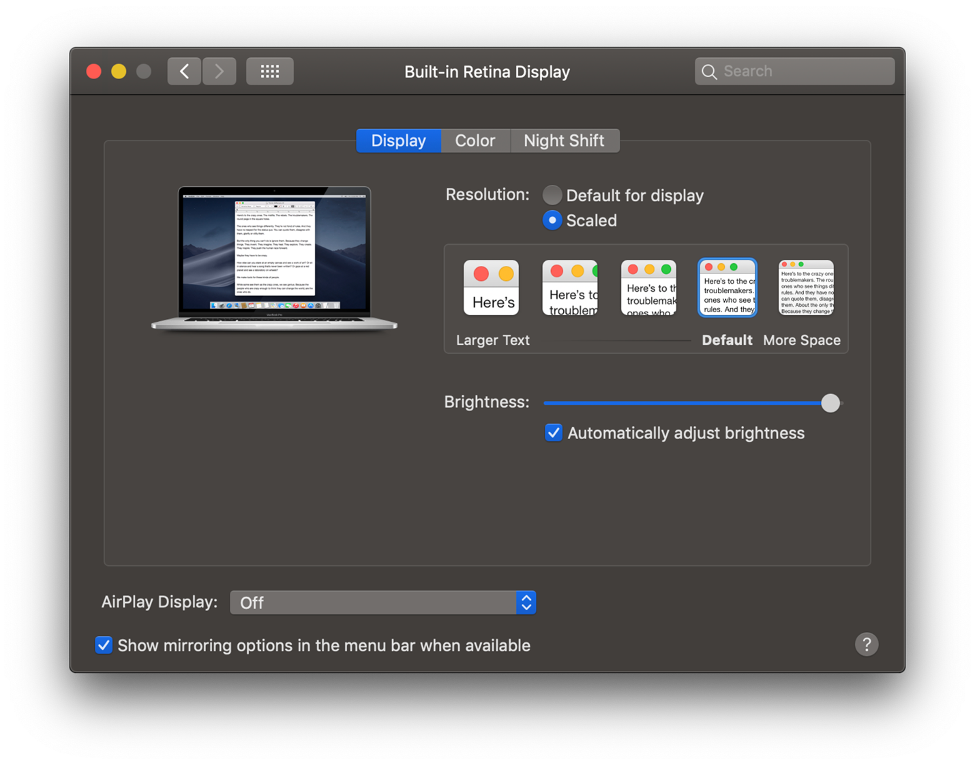Toggle Automatically adjust brightness checkbox
Image resolution: width=977 pixels, height=766 pixels.
point(553,433)
